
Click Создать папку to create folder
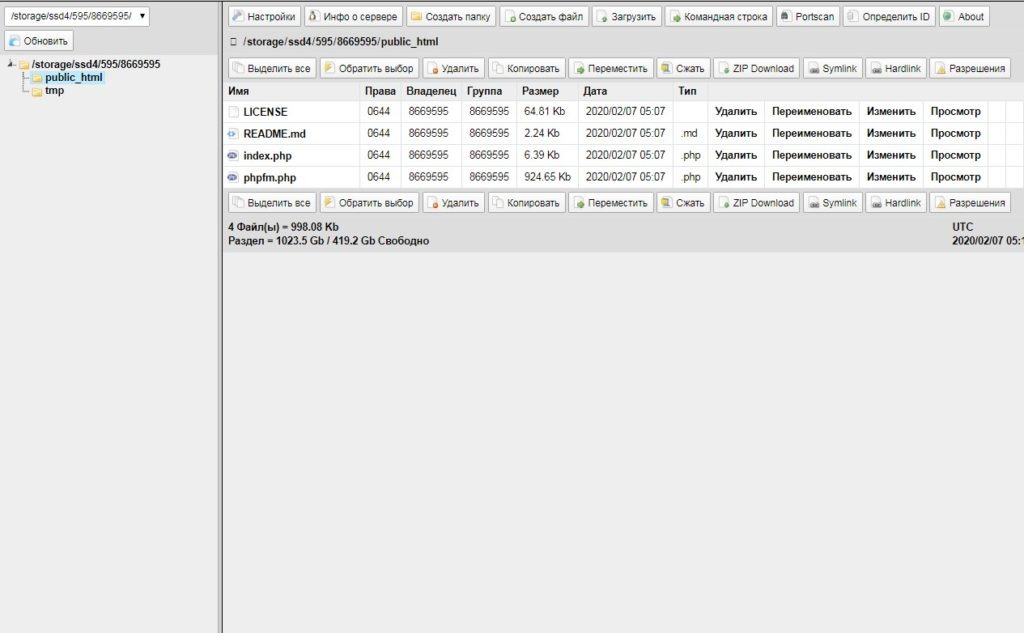coord(451,16)
